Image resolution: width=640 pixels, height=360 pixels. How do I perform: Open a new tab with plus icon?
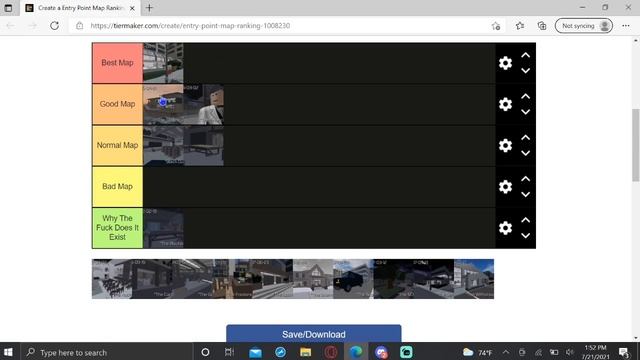tap(149, 8)
